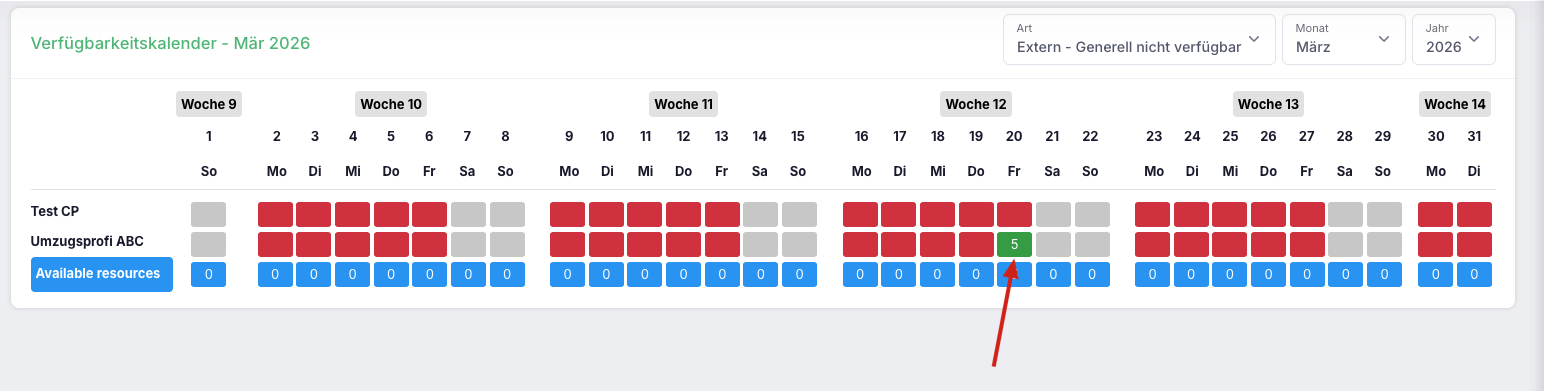
Task: Click available resources count for March 31
Action: coord(1474,274)
